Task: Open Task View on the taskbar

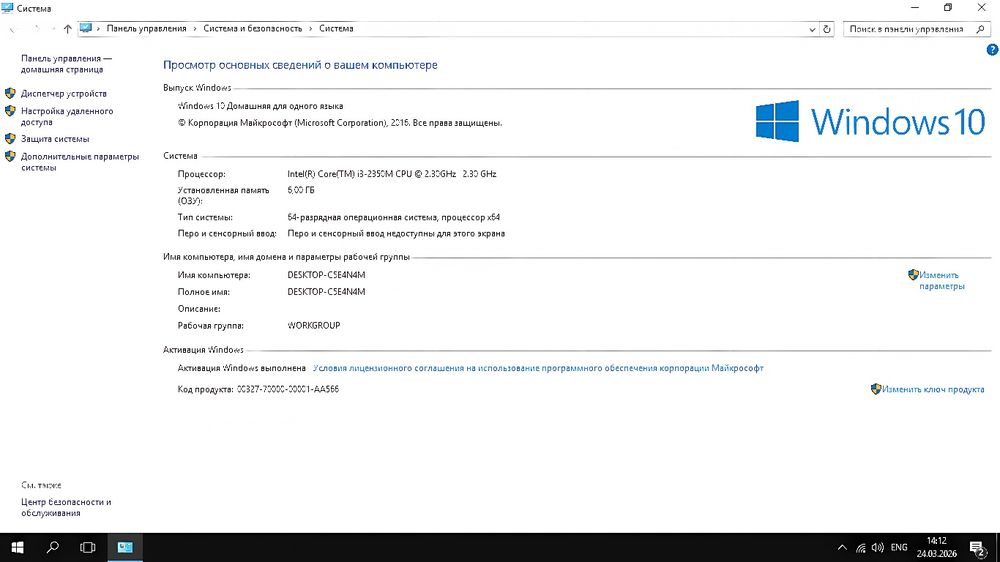Action: point(87,547)
